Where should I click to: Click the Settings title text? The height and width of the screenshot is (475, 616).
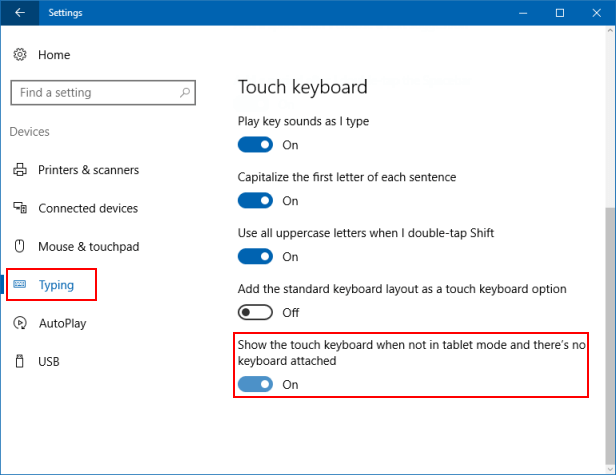[x=65, y=13]
